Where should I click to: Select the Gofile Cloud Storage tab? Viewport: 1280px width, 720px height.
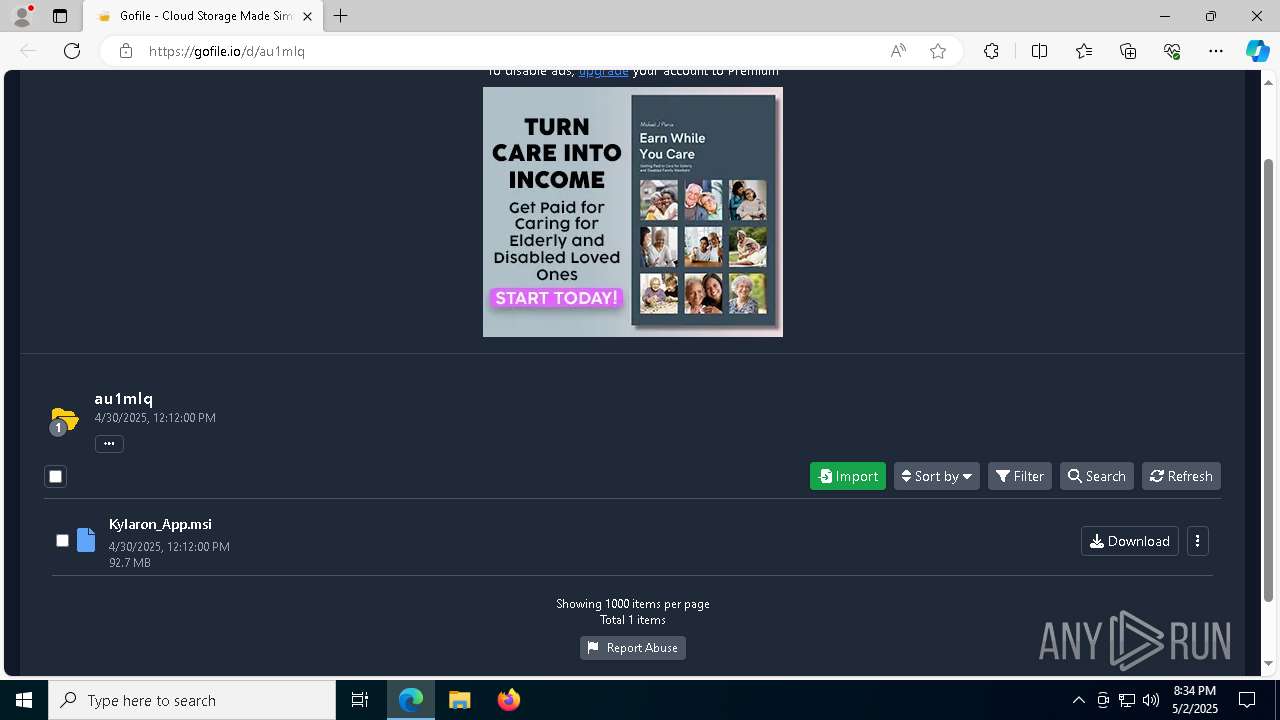click(x=202, y=16)
